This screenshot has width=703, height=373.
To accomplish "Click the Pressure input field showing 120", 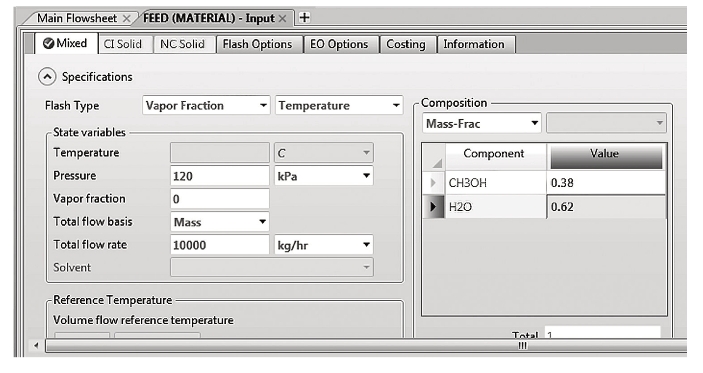I will pyautogui.click(x=219, y=176).
